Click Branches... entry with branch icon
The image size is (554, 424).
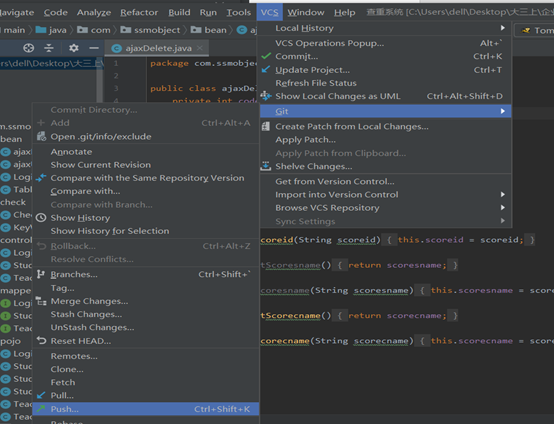coord(146,274)
